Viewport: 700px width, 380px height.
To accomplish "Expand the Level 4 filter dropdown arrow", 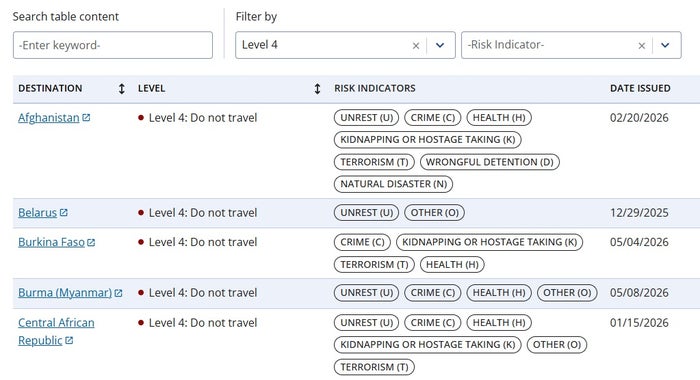I will pyautogui.click(x=440, y=45).
